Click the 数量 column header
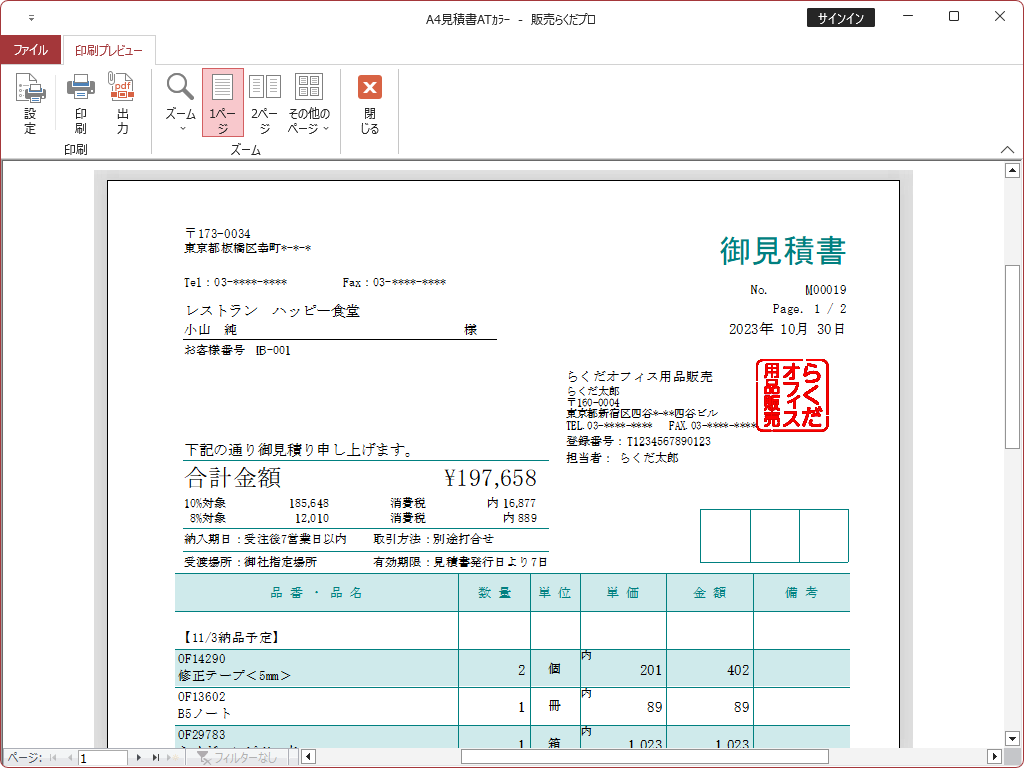 point(494,592)
